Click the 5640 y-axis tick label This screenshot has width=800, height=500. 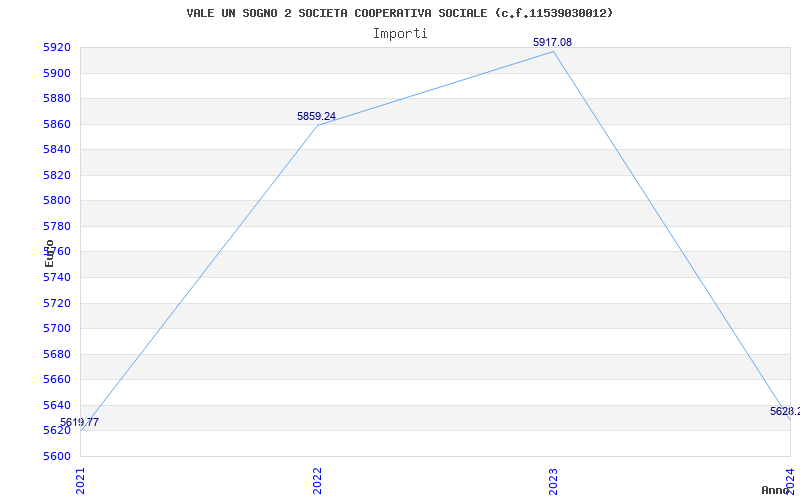point(57,405)
